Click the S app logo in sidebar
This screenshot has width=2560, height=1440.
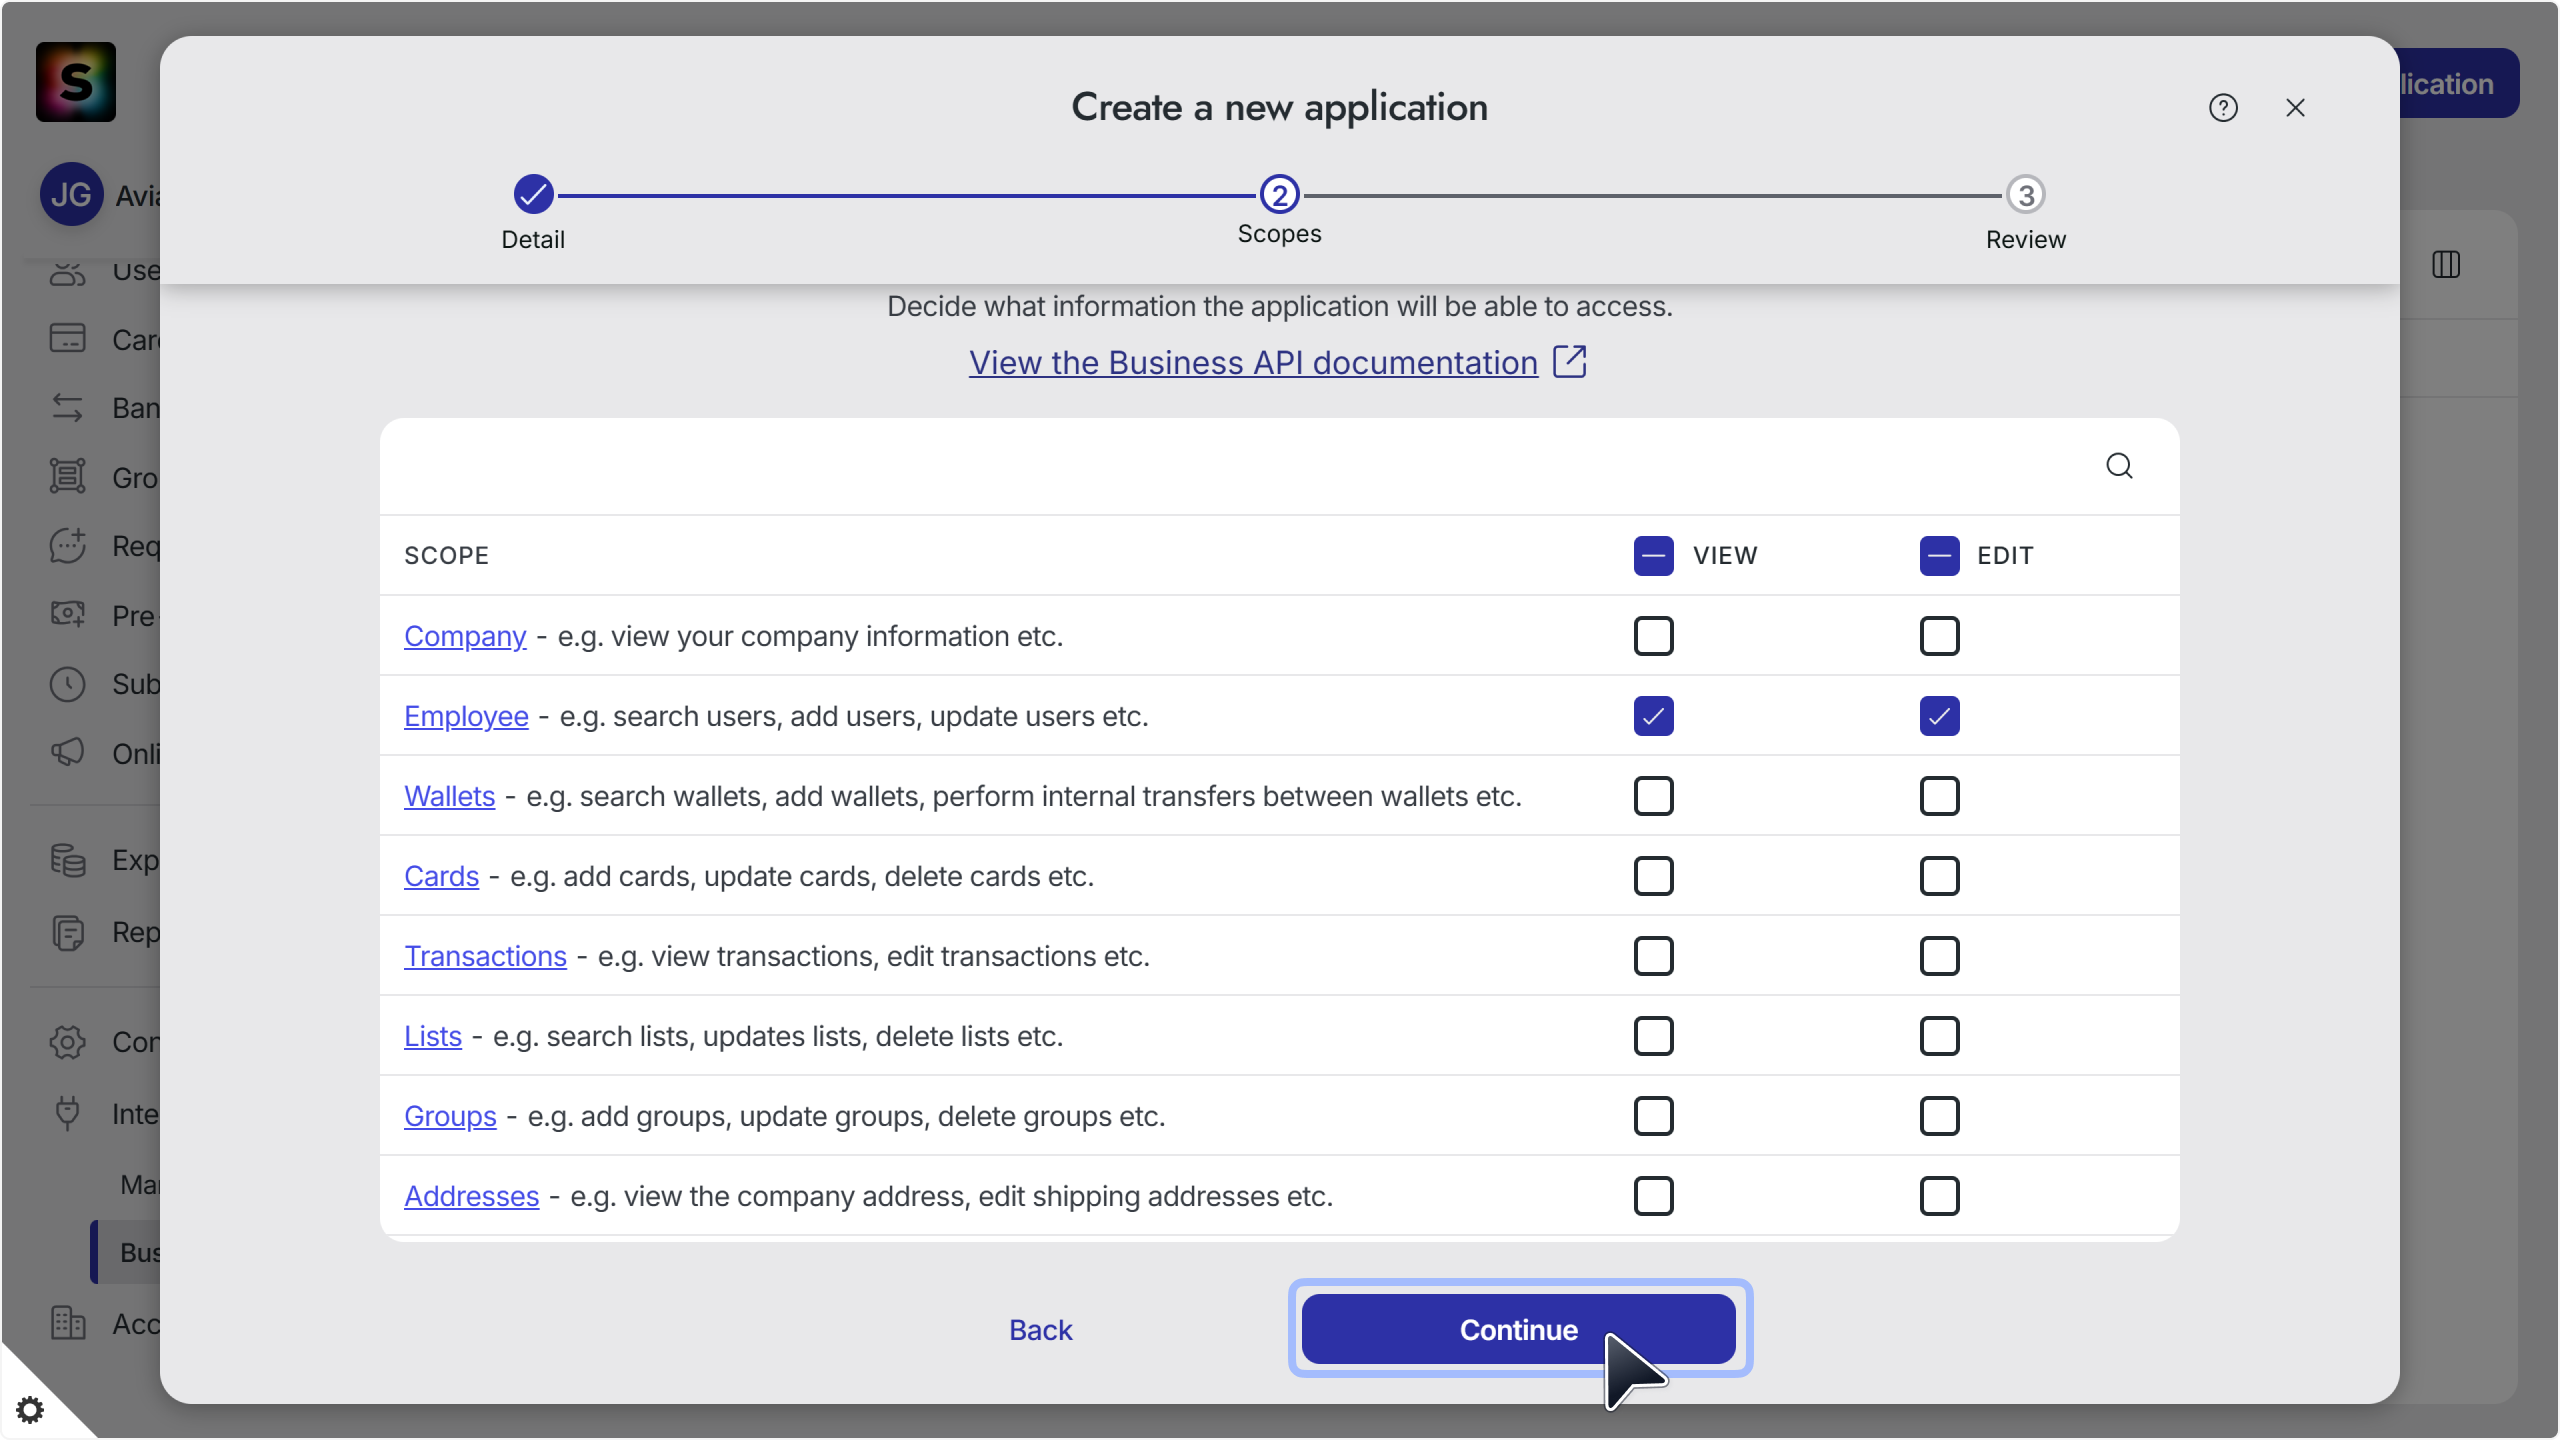(x=76, y=82)
